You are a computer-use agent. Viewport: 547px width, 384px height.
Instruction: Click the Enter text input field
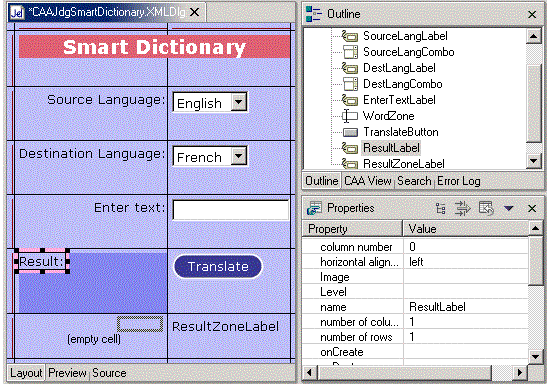pos(231,210)
